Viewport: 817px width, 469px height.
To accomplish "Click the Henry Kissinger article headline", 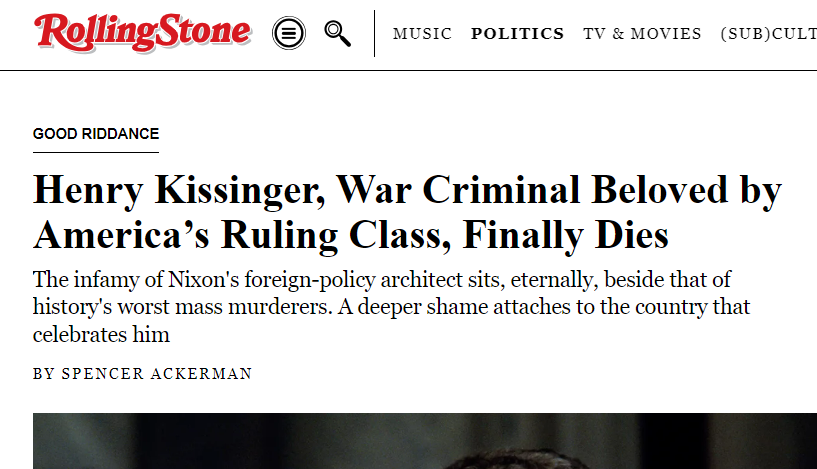I will (x=407, y=213).
